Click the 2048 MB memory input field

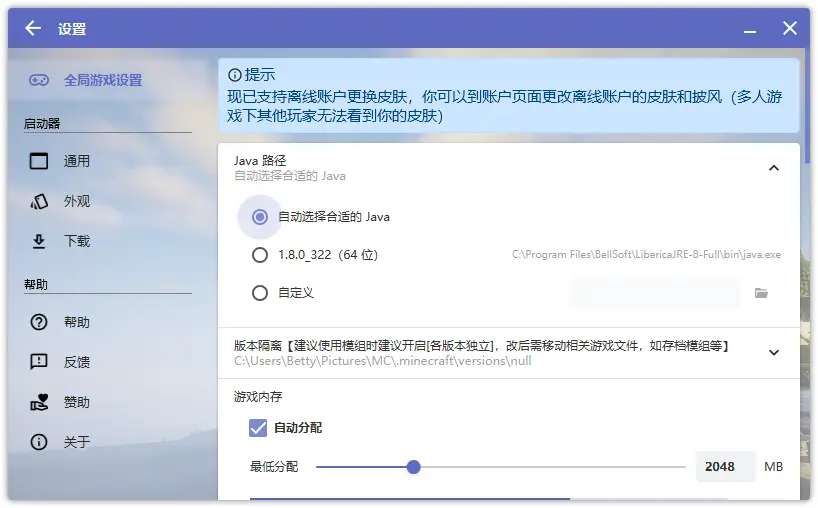(x=724, y=467)
